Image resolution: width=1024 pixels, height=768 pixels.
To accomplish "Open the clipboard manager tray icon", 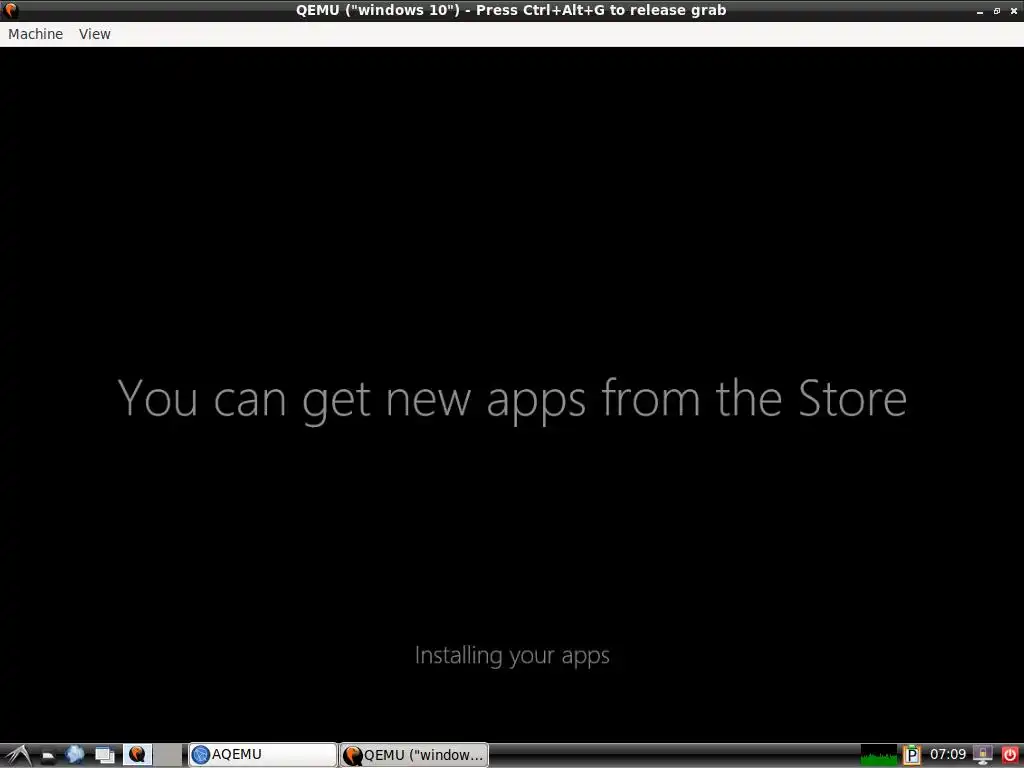I will pos(912,755).
